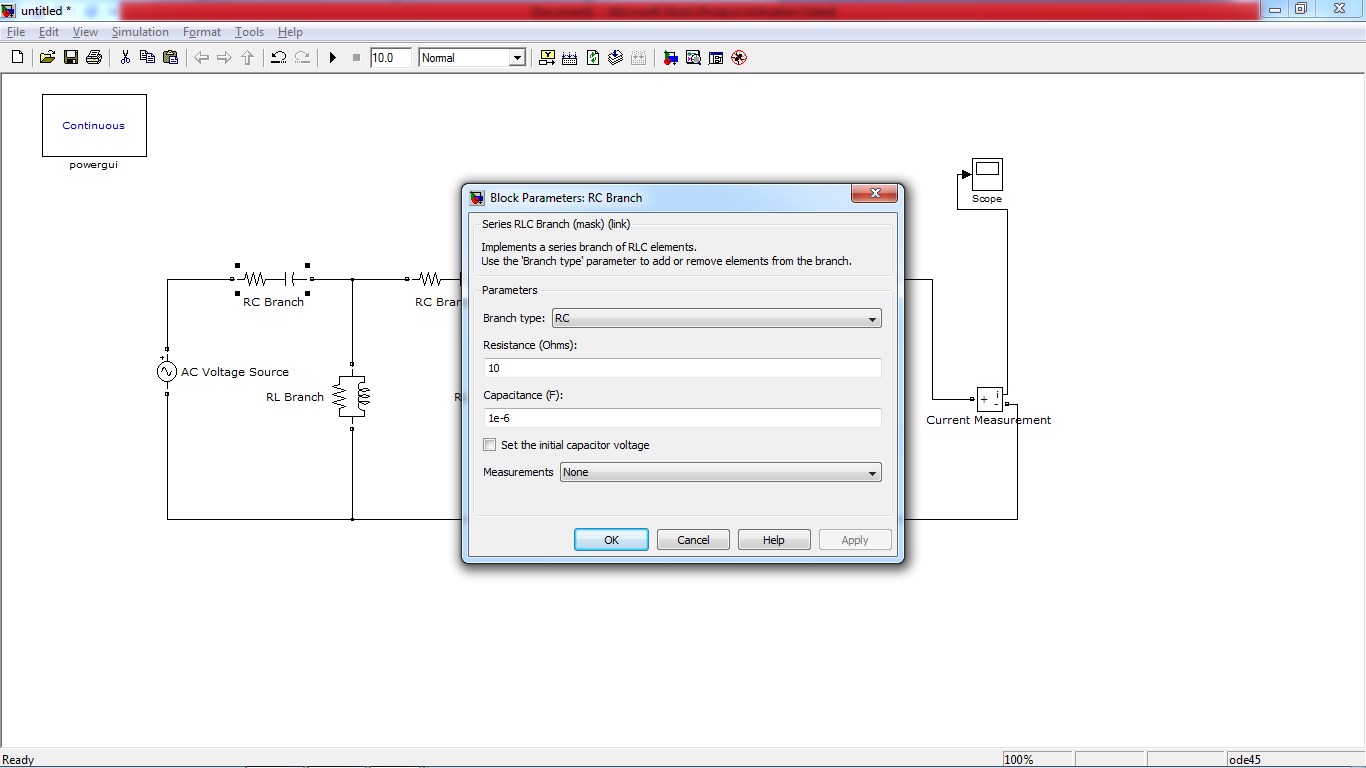Click the simulation stop time field

(x=389, y=57)
